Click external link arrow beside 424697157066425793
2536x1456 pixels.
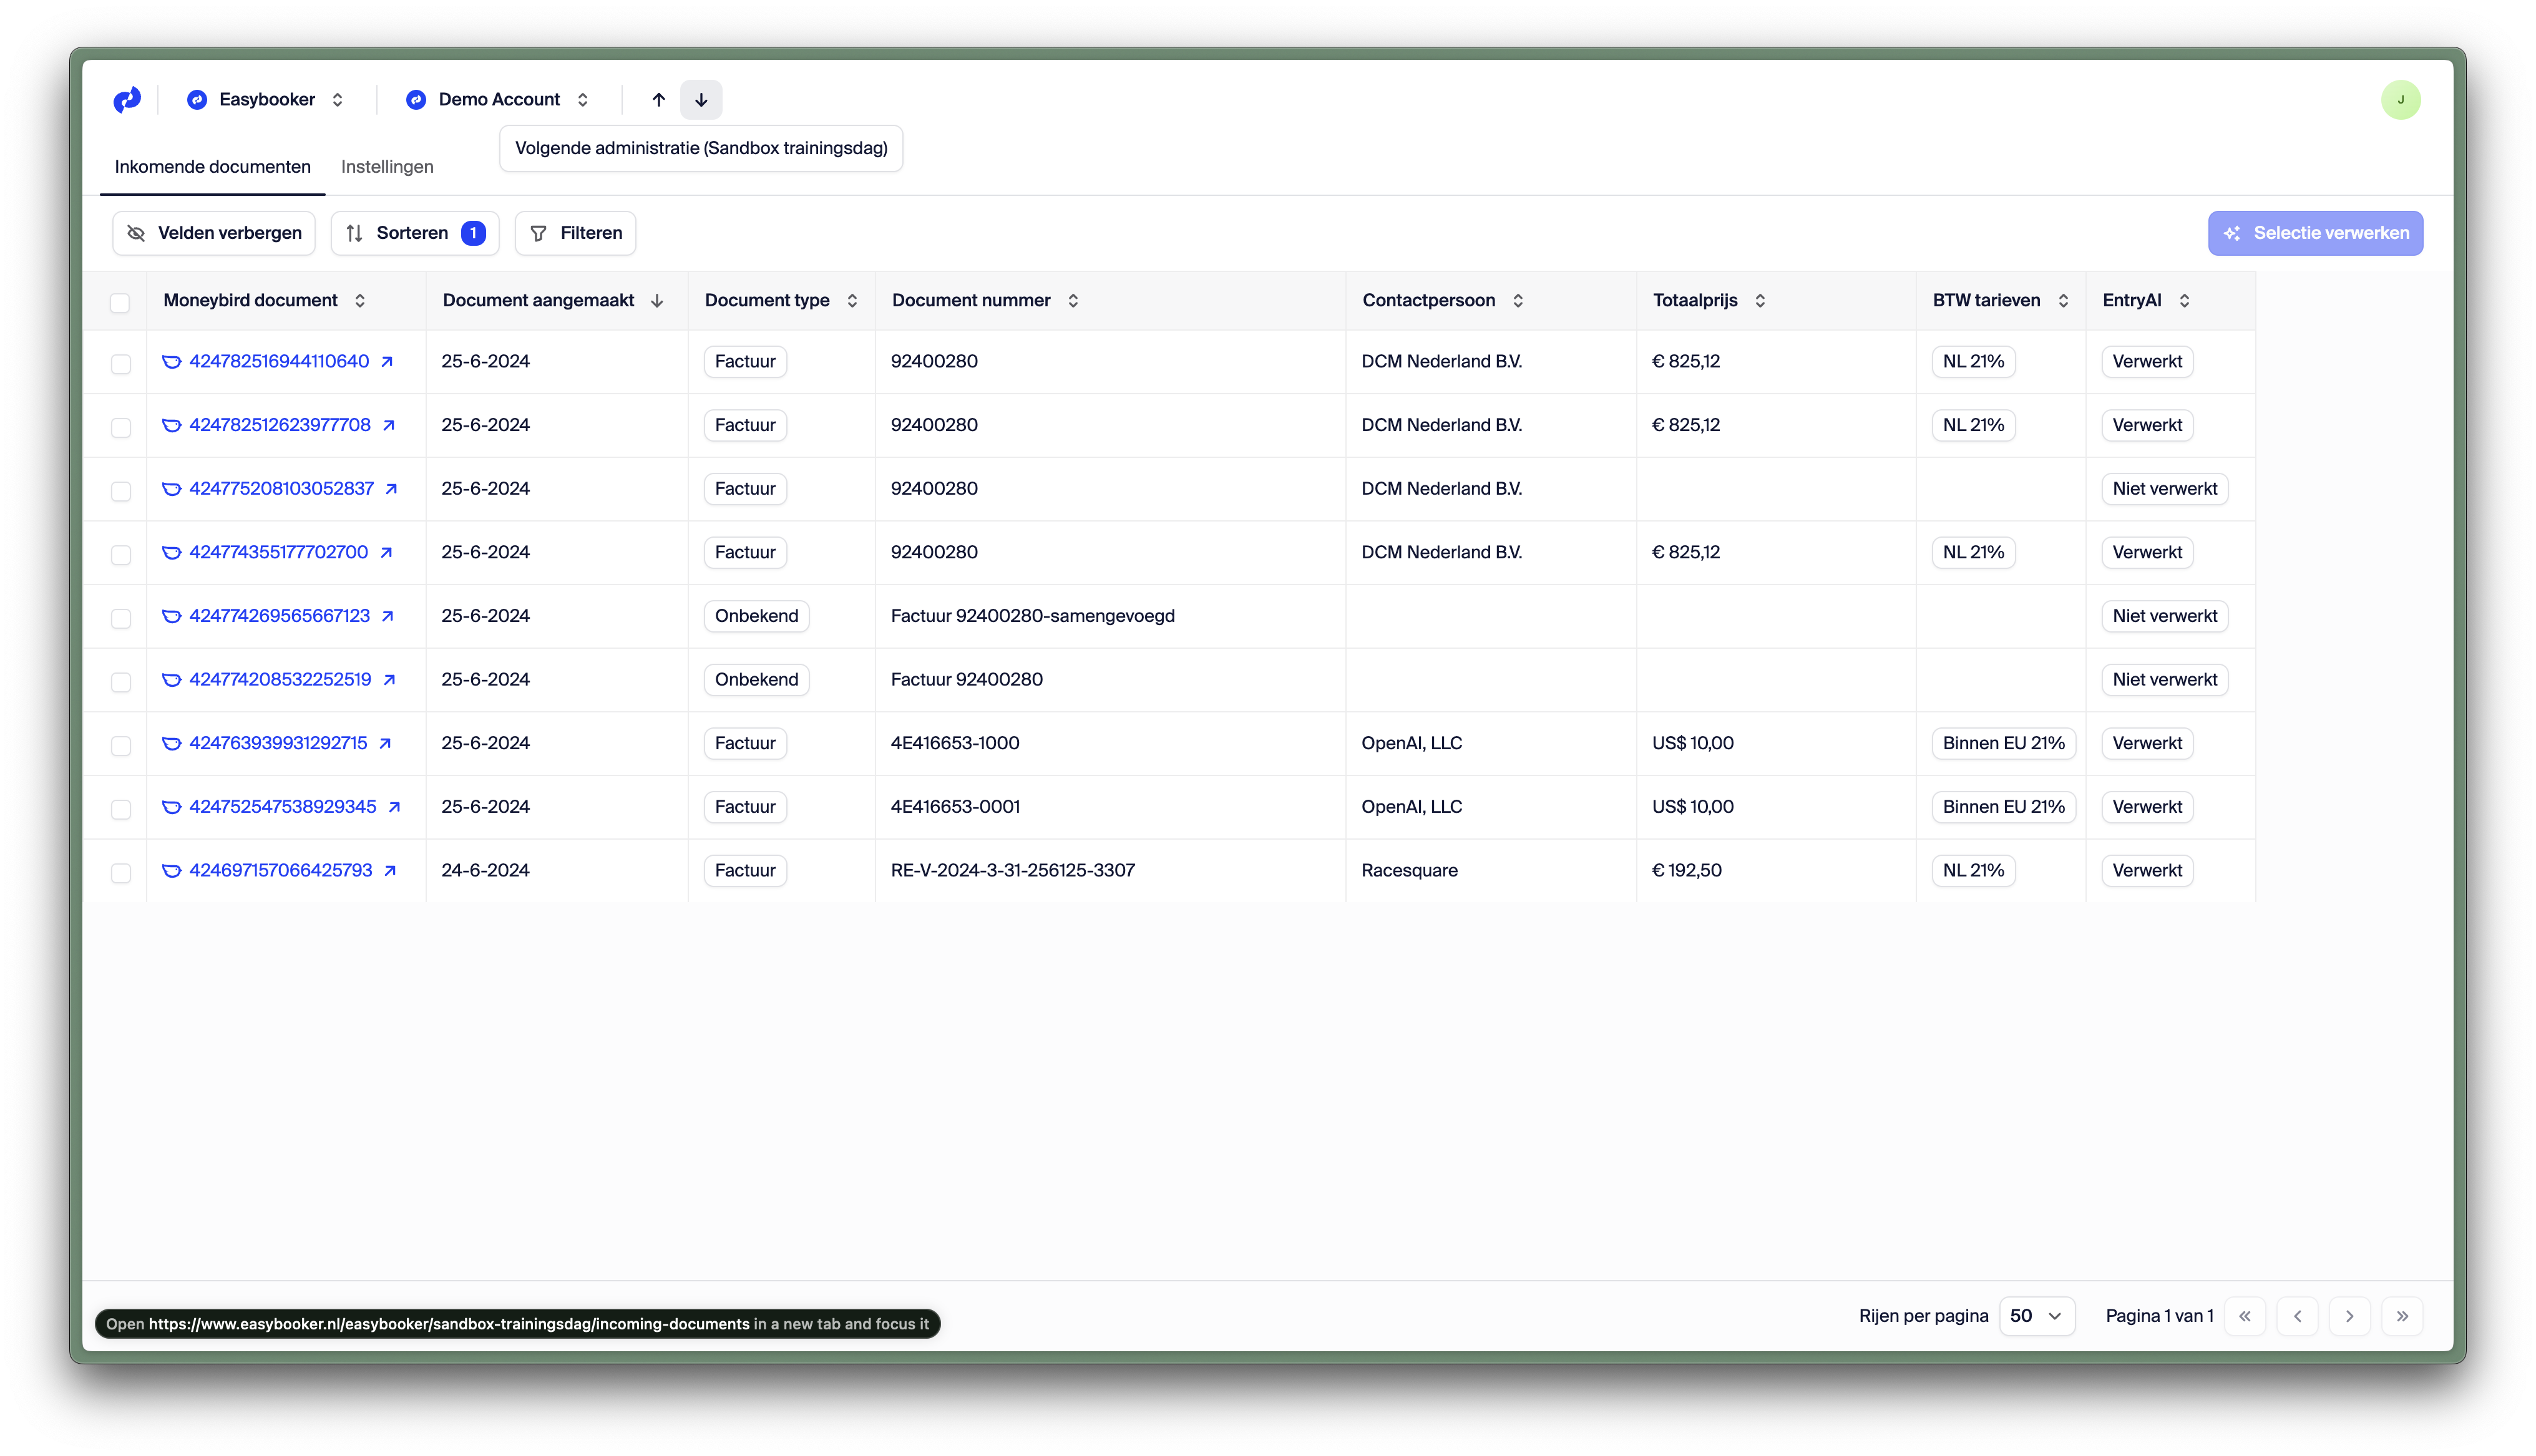[390, 871]
